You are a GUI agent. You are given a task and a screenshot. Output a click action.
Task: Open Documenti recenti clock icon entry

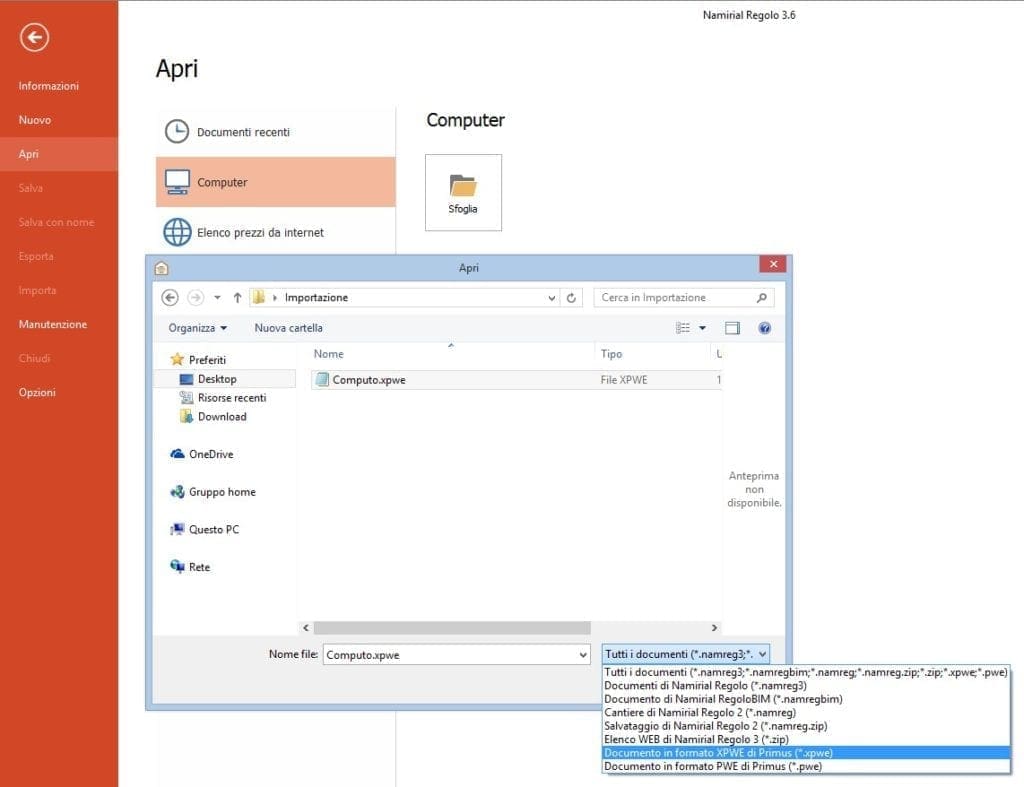[275, 132]
